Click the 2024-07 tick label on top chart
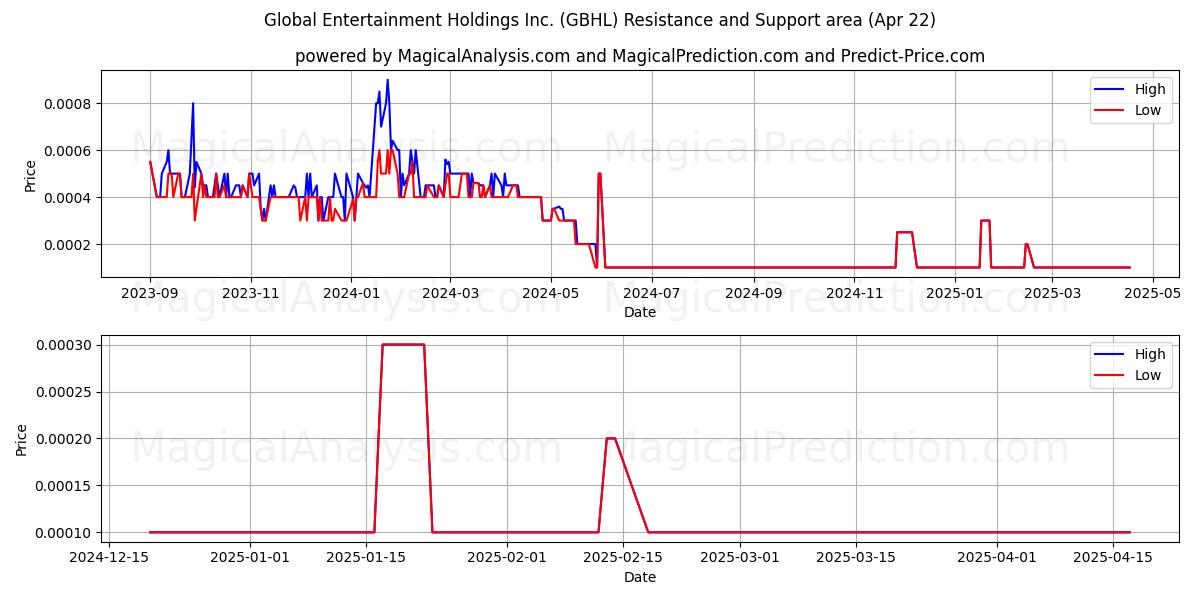Image resolution: width=1200 pixels, height=600 pixels. click(x=651, y=293)
